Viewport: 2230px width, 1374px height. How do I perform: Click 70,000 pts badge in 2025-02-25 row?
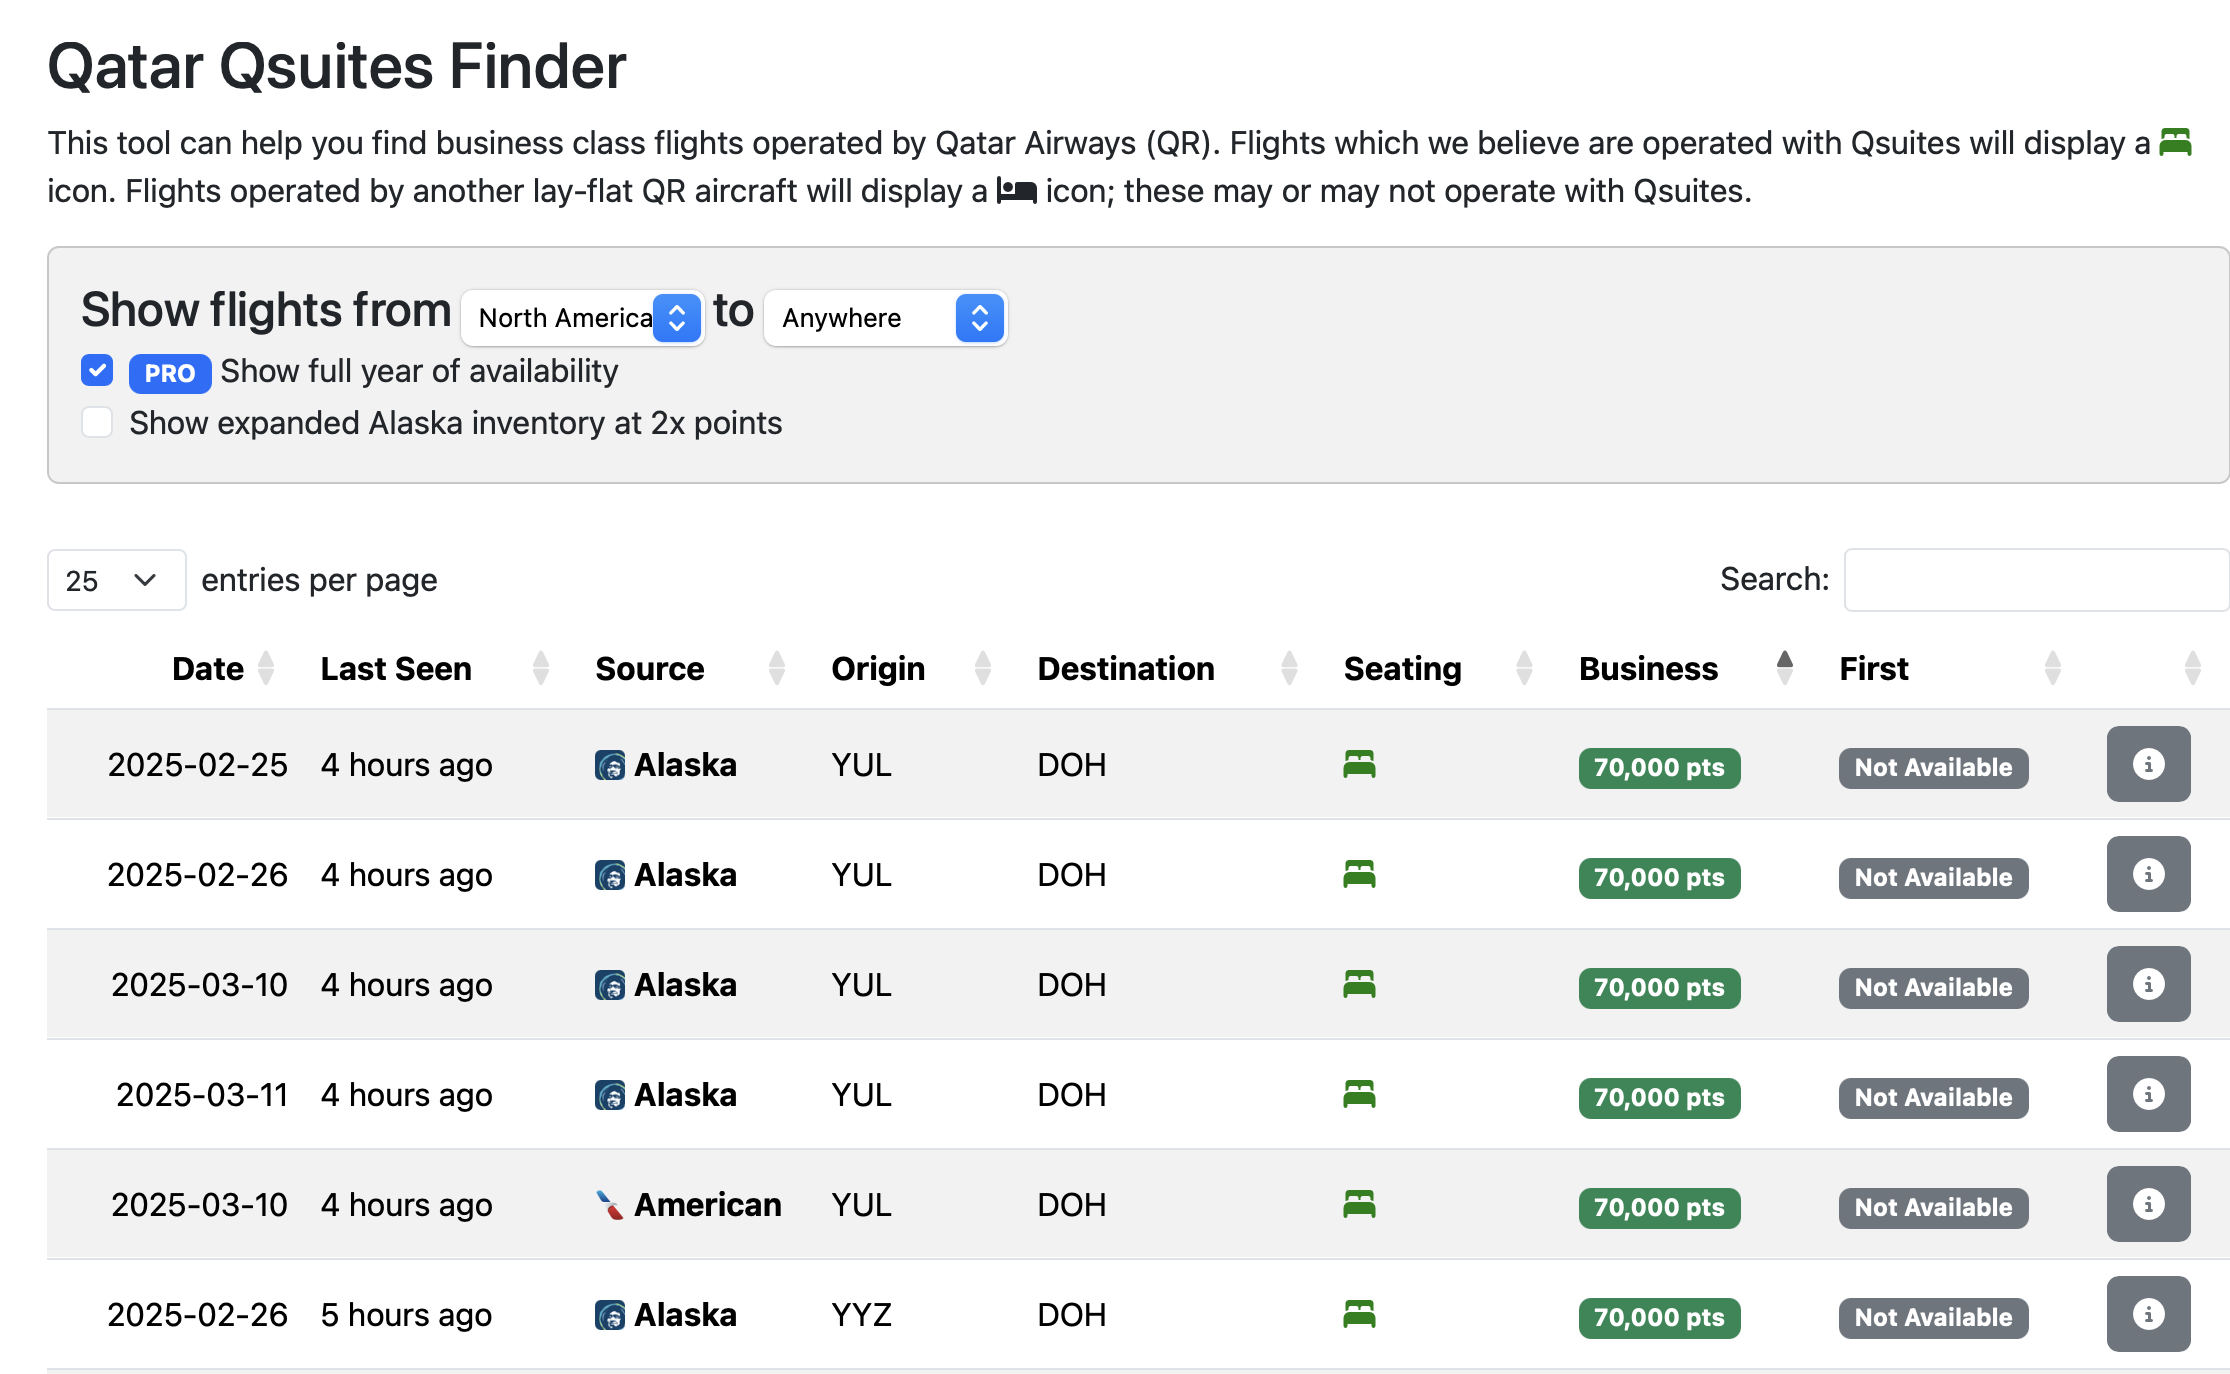click(1659, 768)
